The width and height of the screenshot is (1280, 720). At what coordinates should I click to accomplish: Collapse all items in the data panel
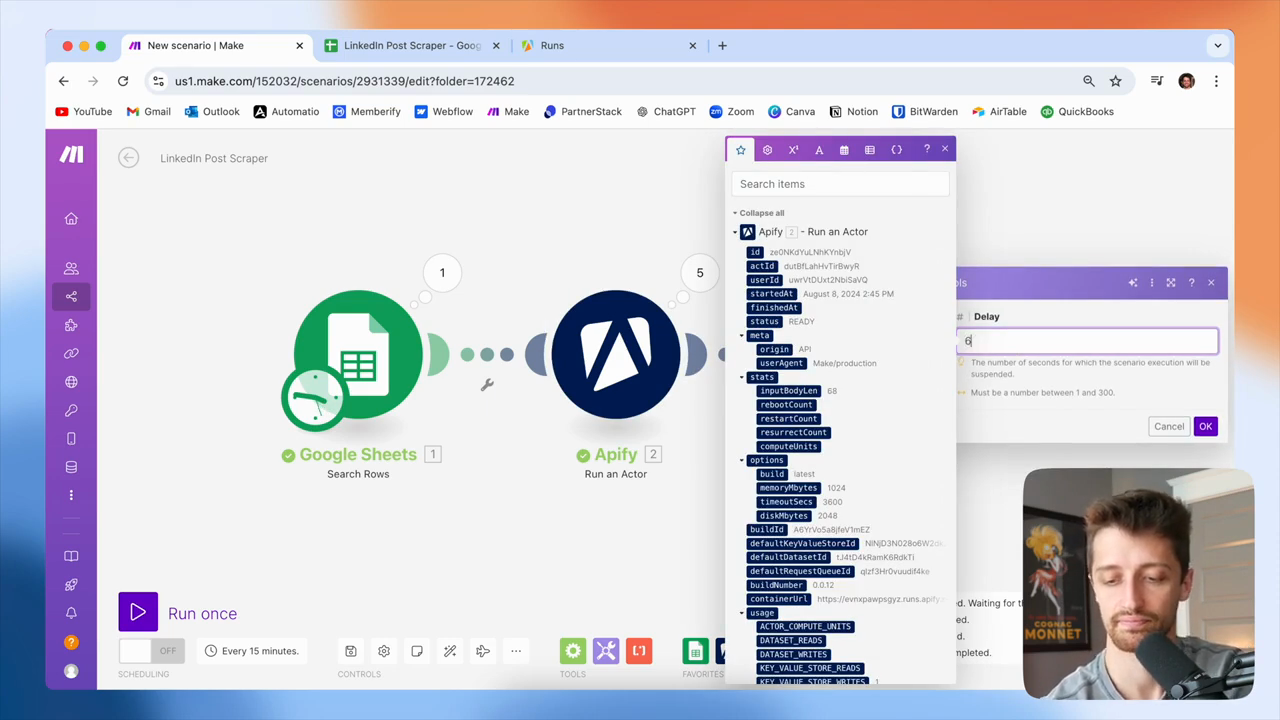click(761, 213)
